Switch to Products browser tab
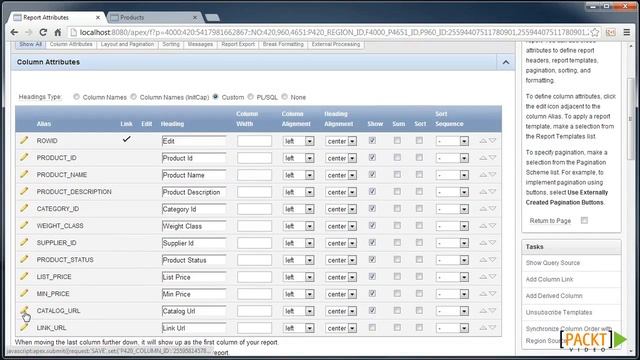 point(154,18)
